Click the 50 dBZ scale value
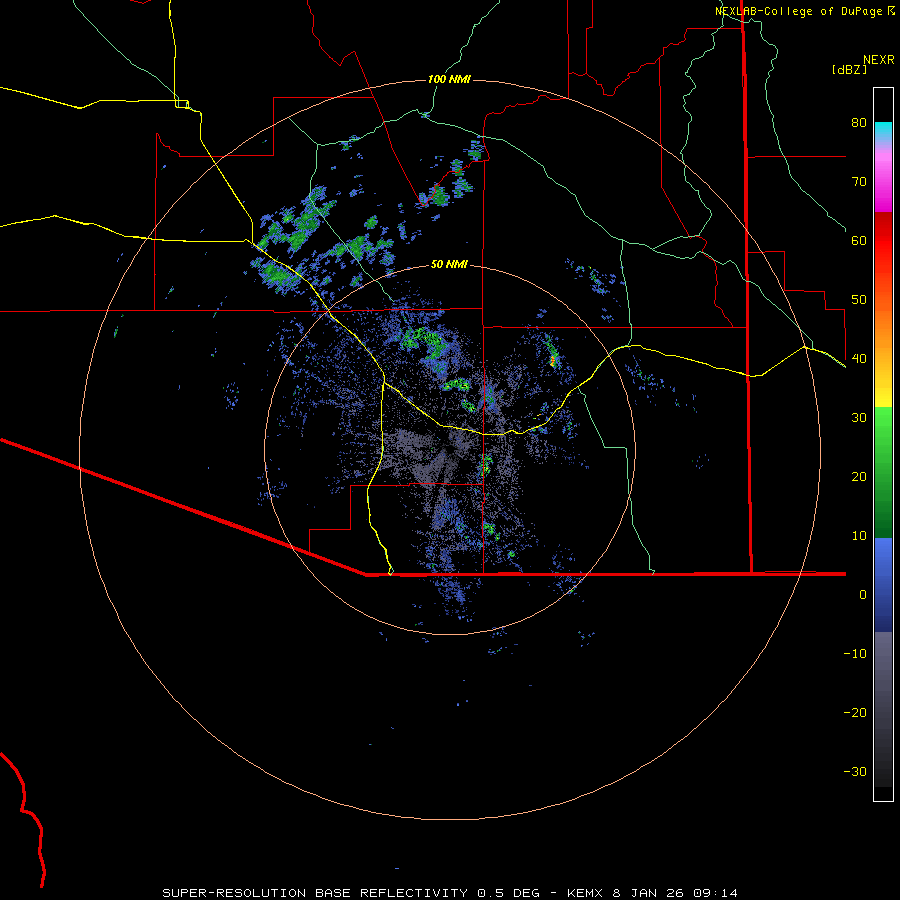The image size is (900, 900). point(859,300)
